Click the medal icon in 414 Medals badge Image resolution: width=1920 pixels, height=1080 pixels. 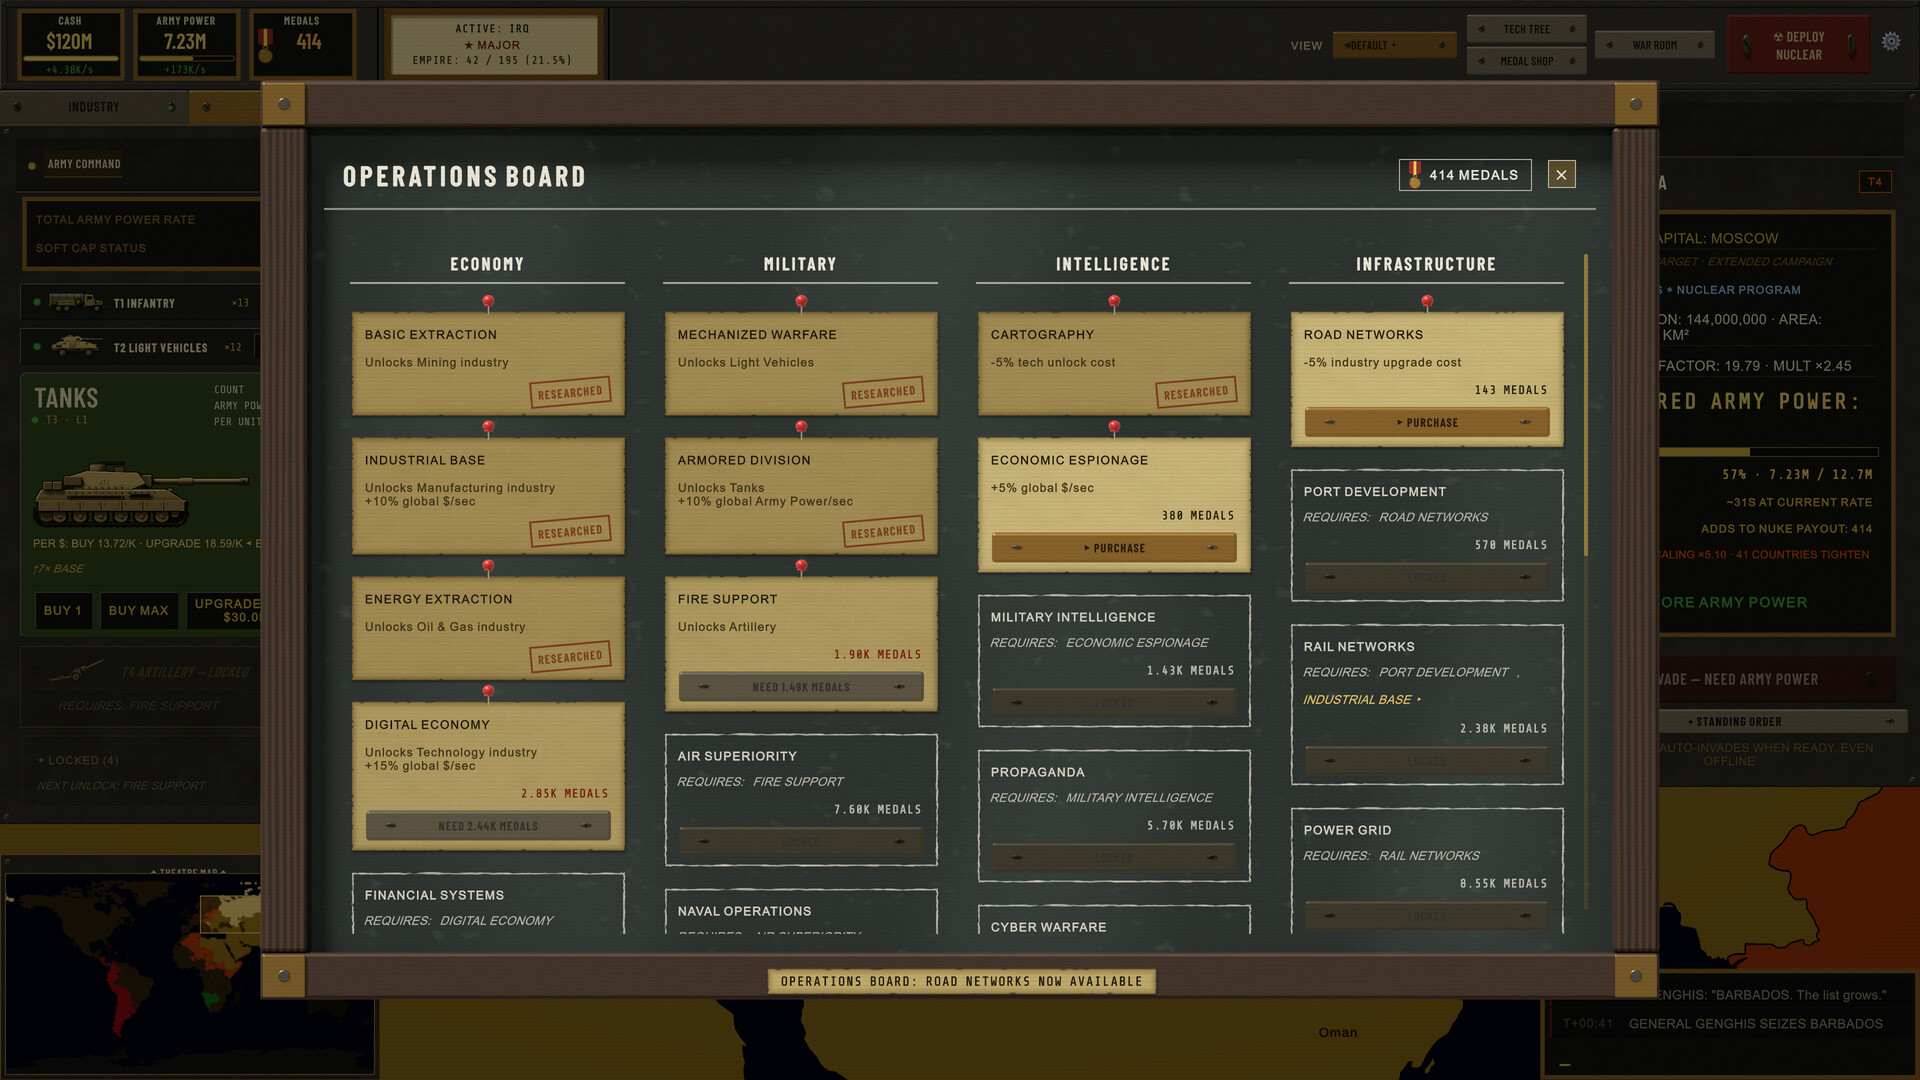click(x=1414, y=175)
